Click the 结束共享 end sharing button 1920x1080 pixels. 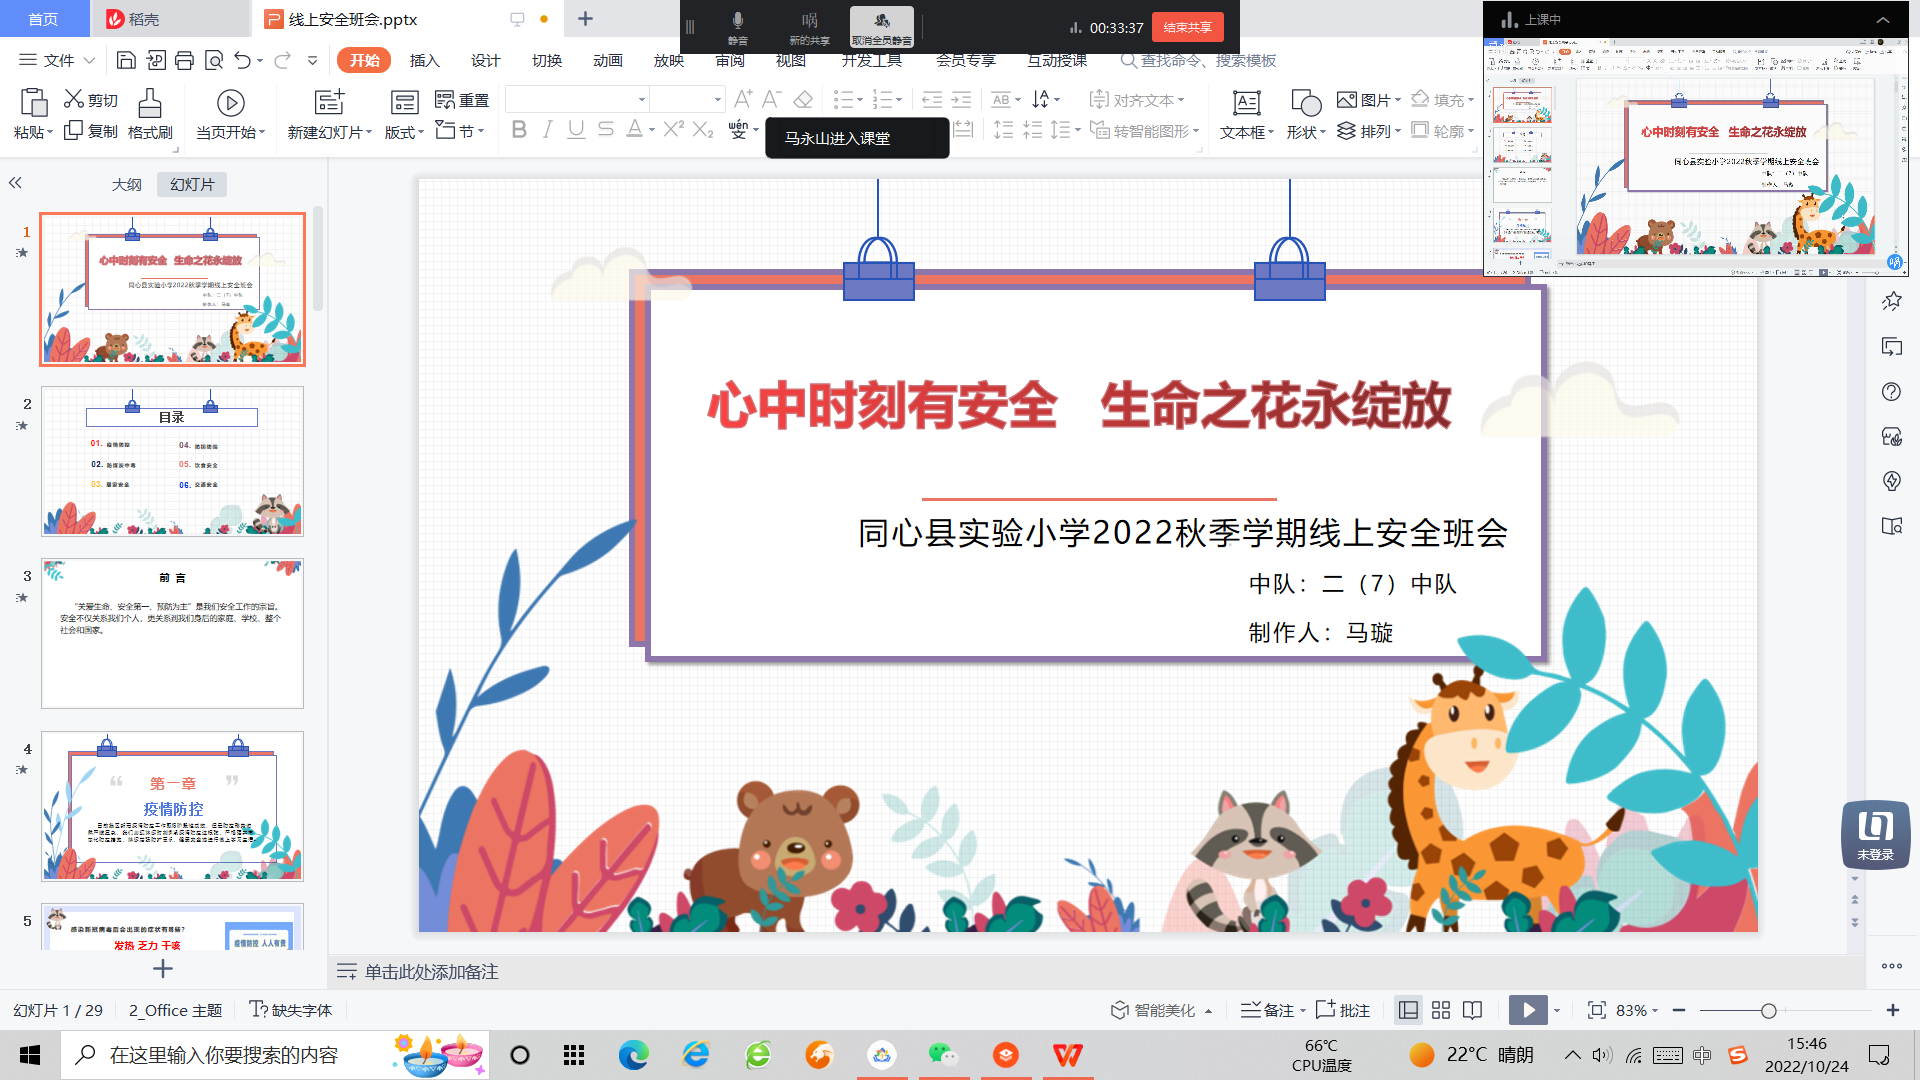1187,27
